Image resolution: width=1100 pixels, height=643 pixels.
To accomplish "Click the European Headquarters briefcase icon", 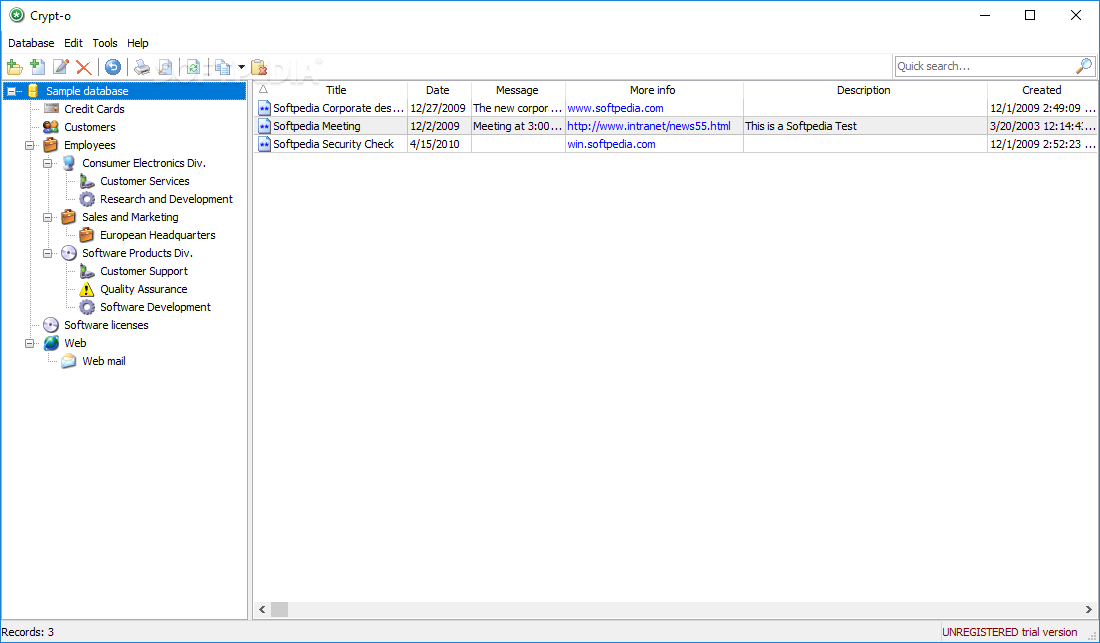I will (x=86, y=235).
